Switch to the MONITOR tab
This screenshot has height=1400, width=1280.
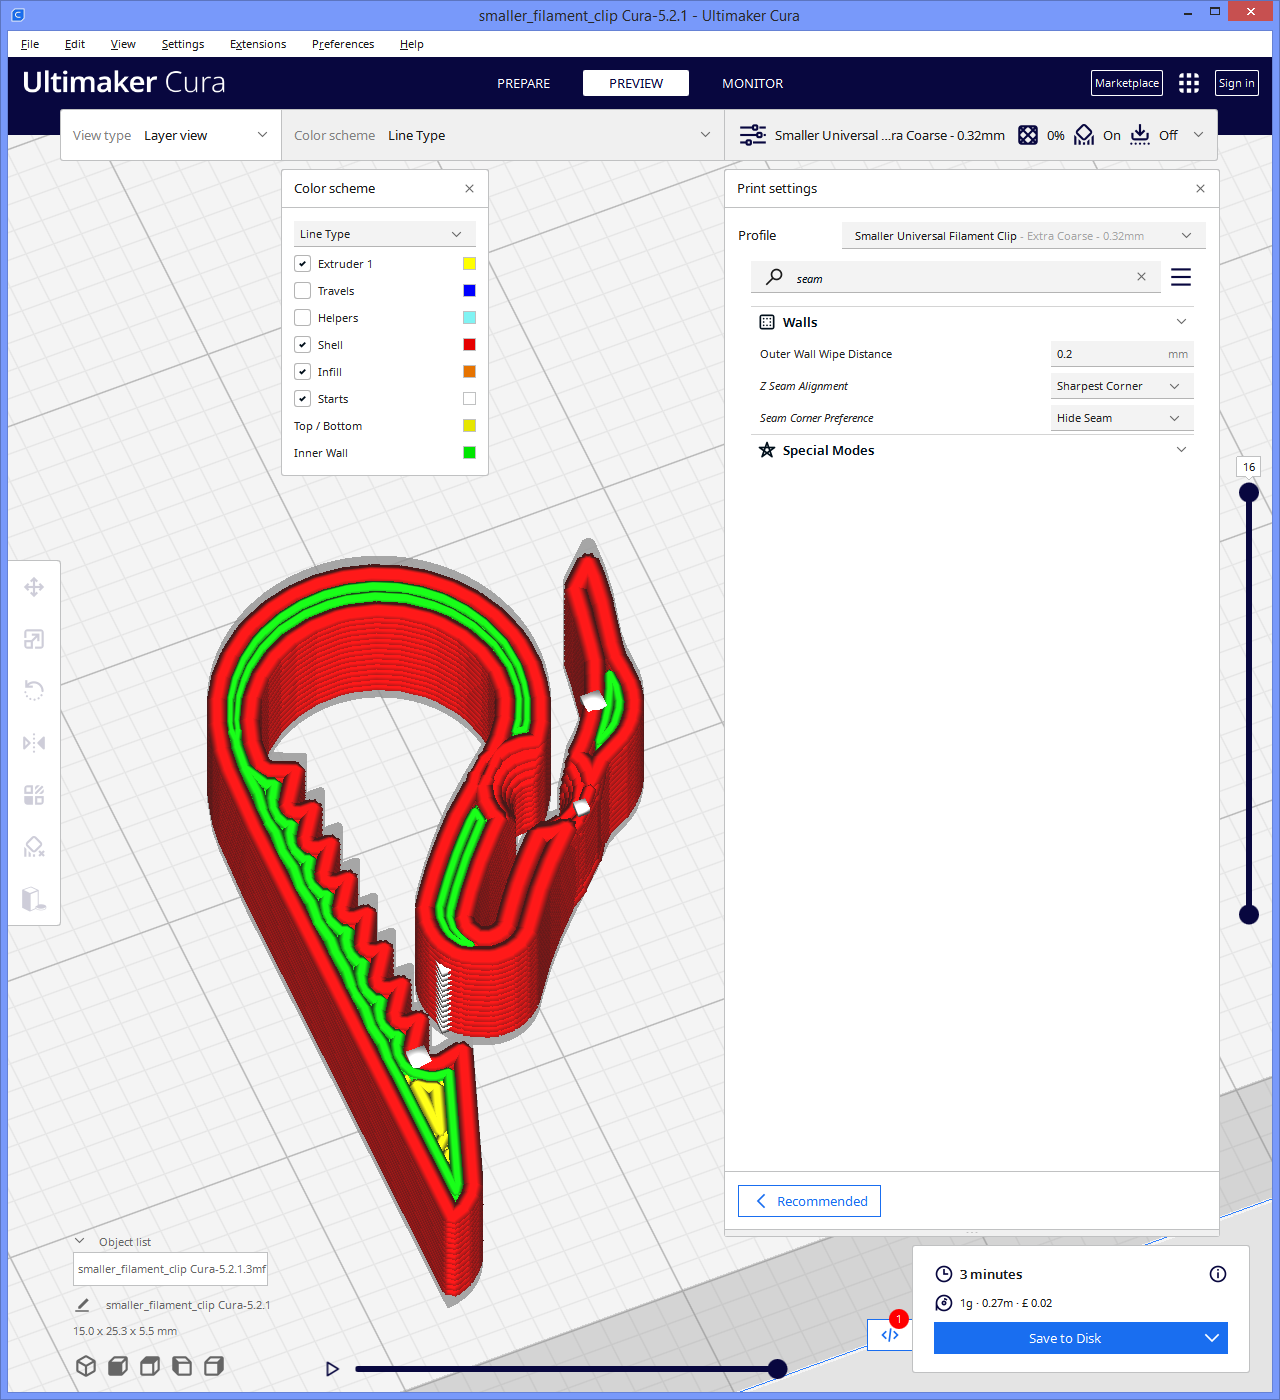pyautogui.click(x=752, y=83)
